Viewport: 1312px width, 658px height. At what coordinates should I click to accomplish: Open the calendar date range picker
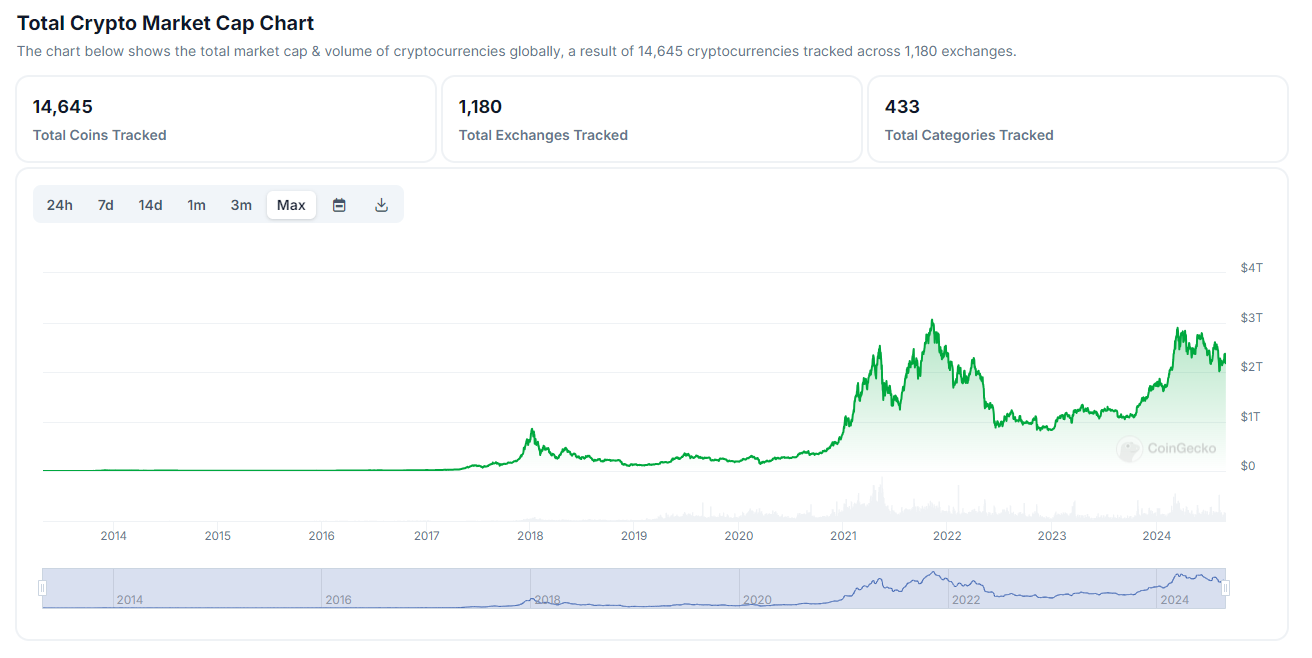[x=339, y=205]
